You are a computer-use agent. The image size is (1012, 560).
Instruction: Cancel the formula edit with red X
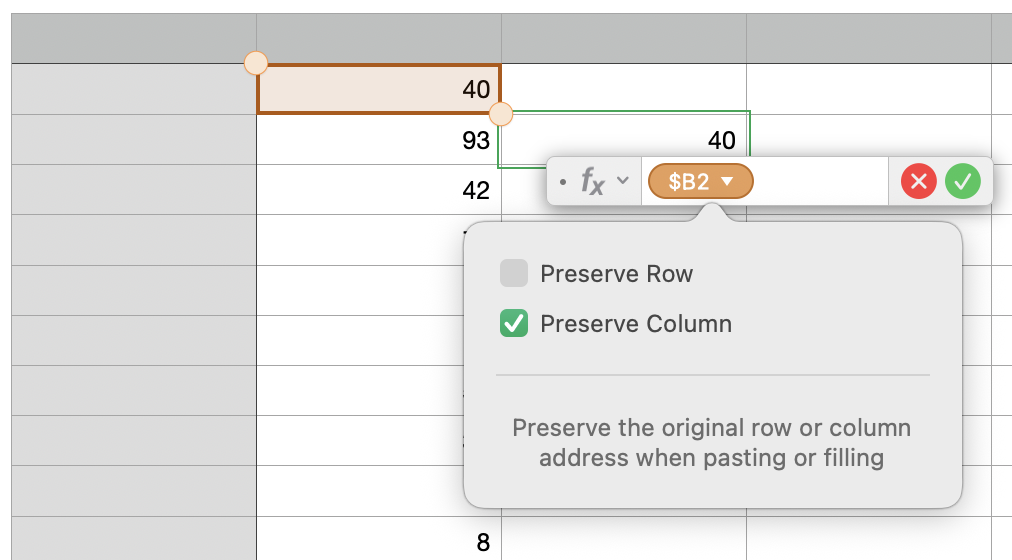point(919,181)
